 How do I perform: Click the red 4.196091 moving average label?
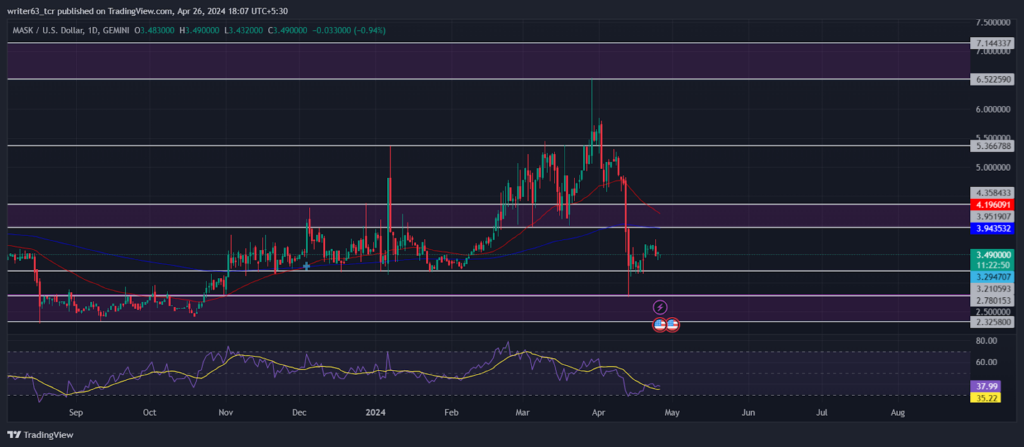click(x=991, y=205)
